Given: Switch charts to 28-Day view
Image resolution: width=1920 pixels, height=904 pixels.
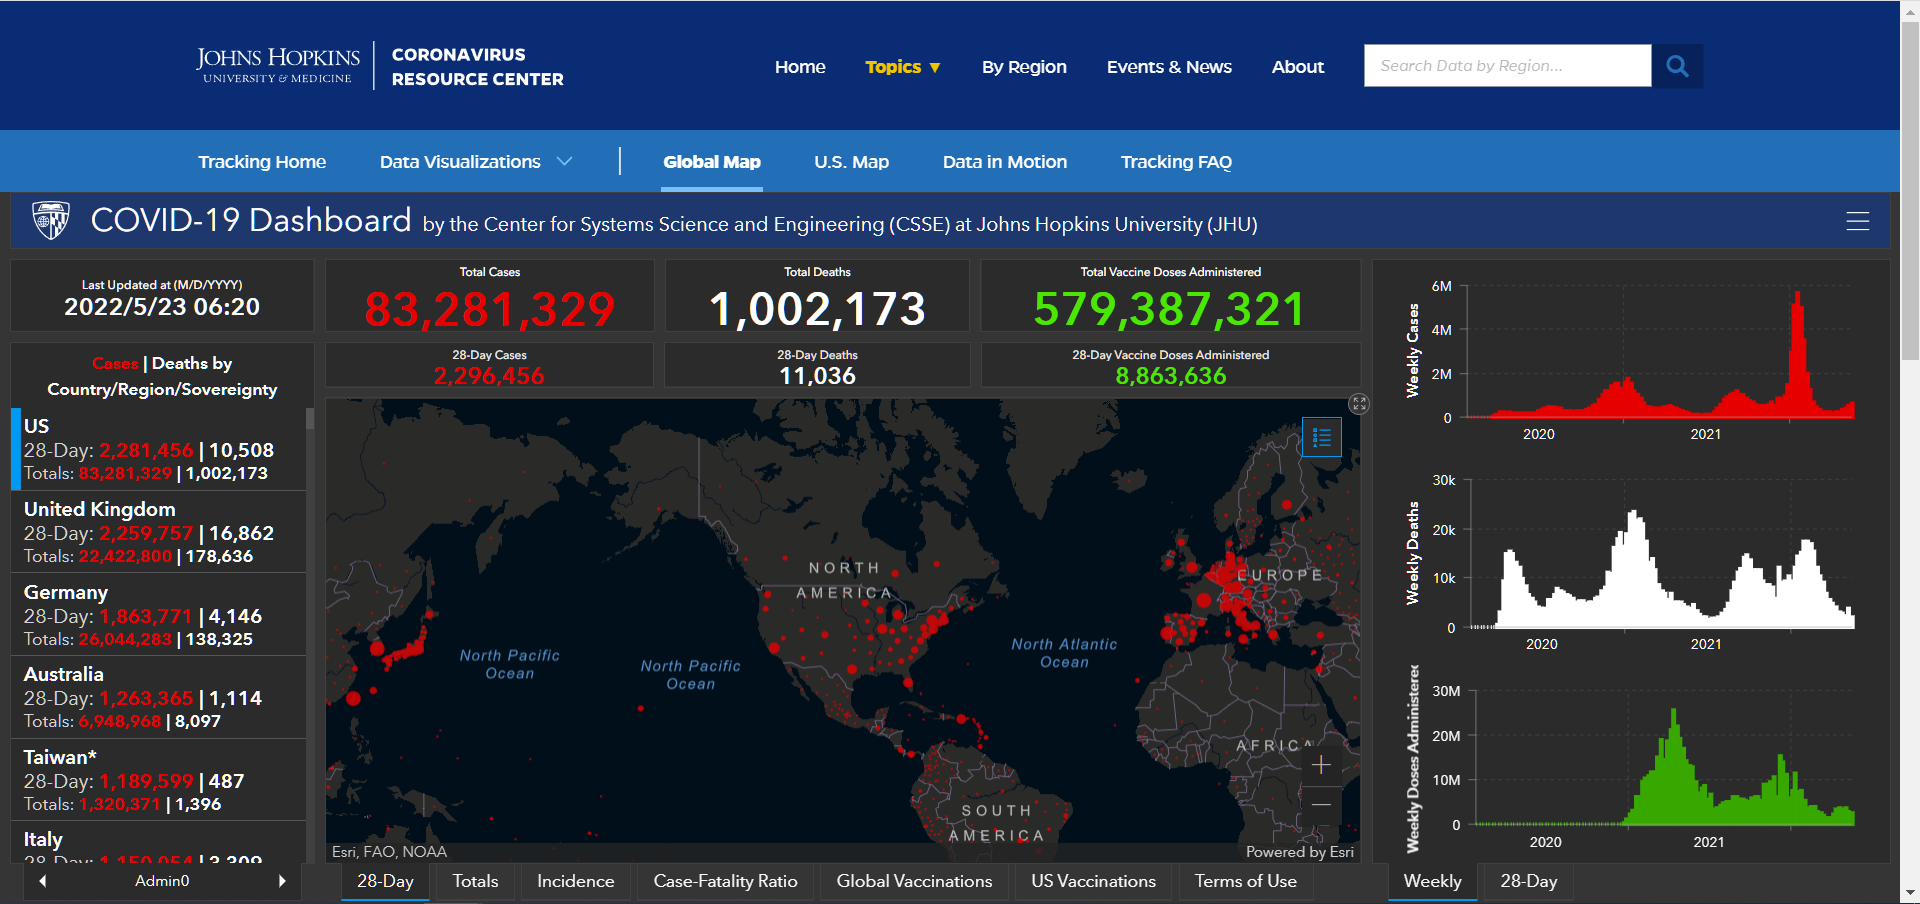Looking at the screenshot, I should point(1528,881).
